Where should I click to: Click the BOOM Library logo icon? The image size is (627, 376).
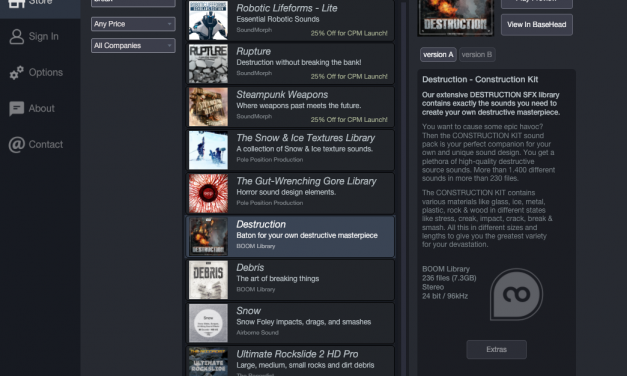pyautogui.click(x=516, y=294)
